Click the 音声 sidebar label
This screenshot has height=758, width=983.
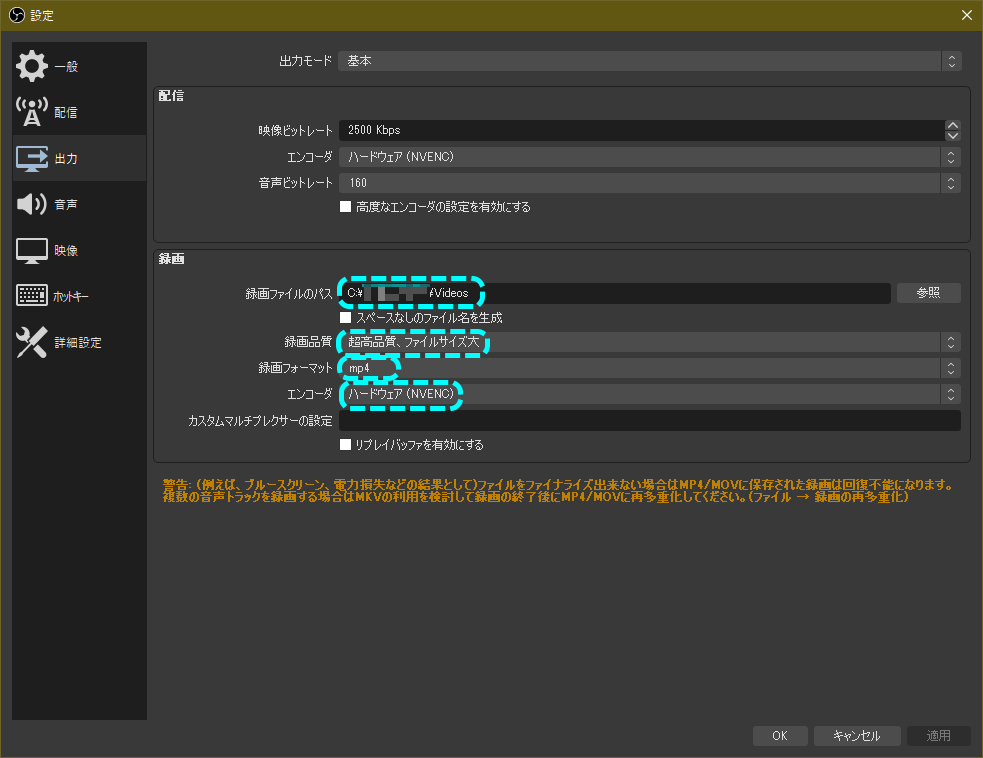click(x=66, y=204)
